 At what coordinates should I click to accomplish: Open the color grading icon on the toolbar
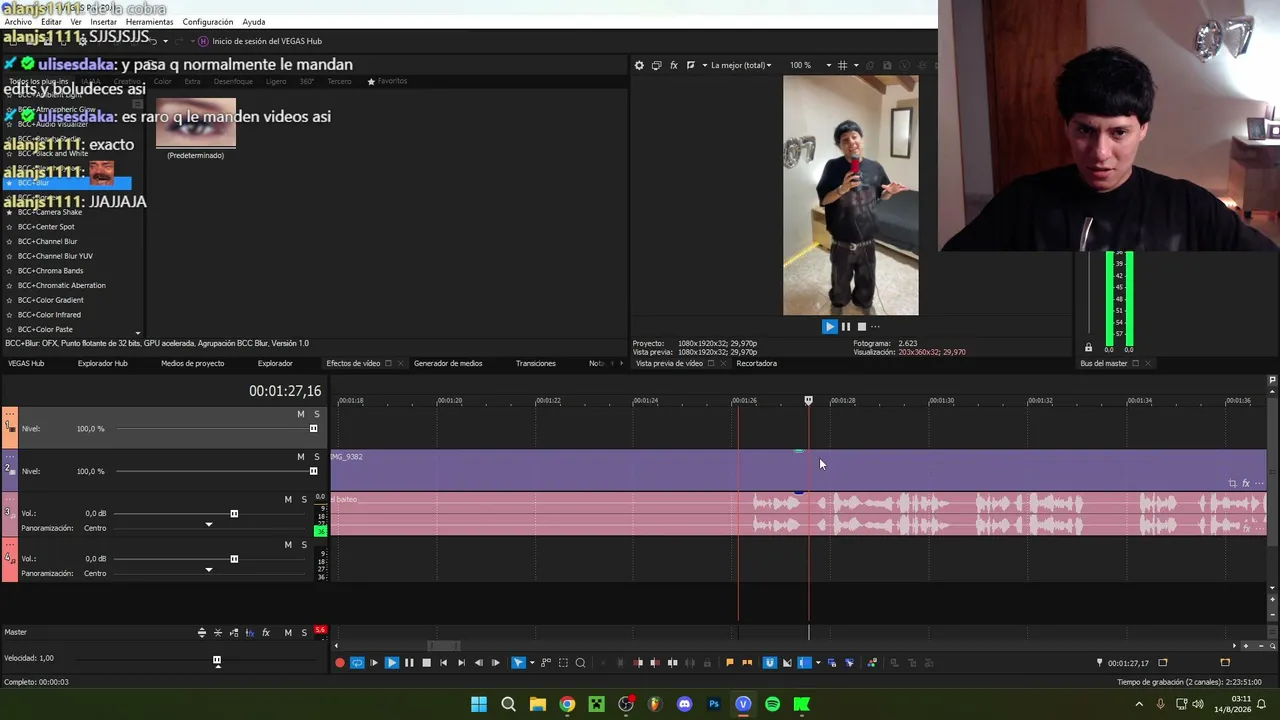873,662
